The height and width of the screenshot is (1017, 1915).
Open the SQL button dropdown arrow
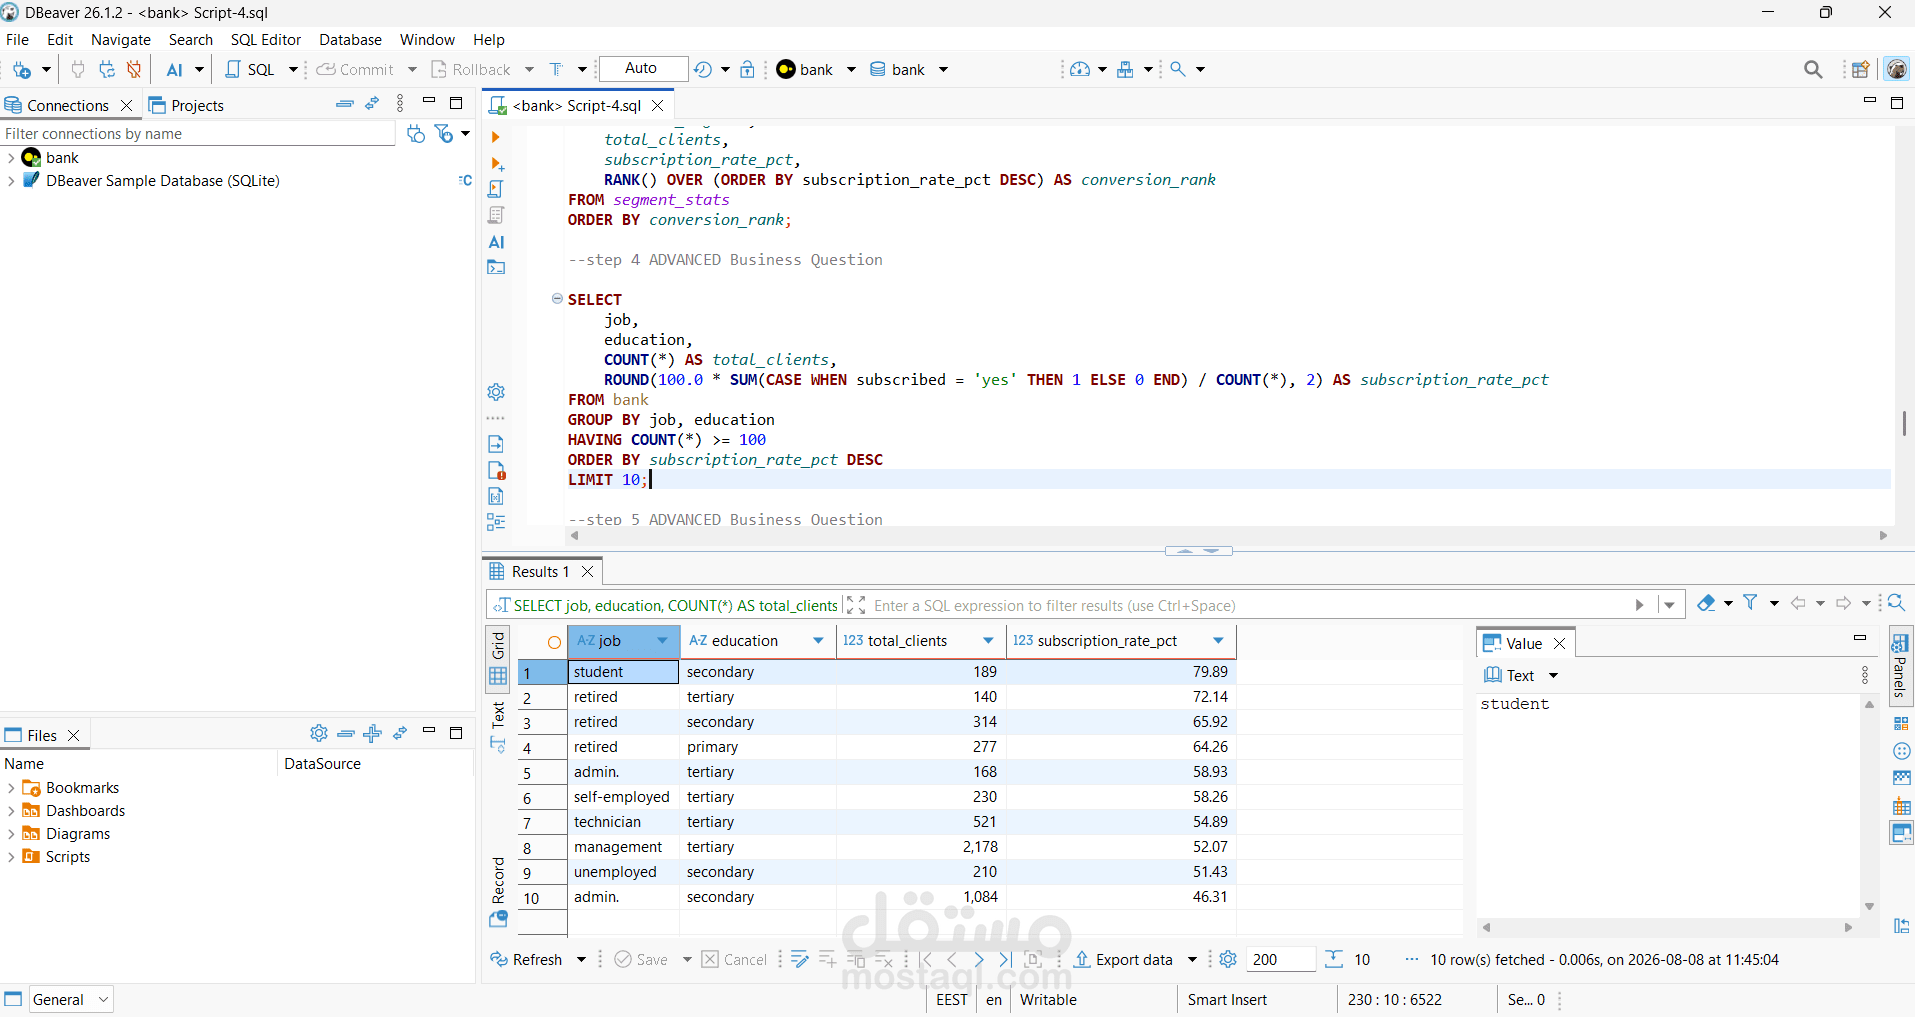coord(293,70)
